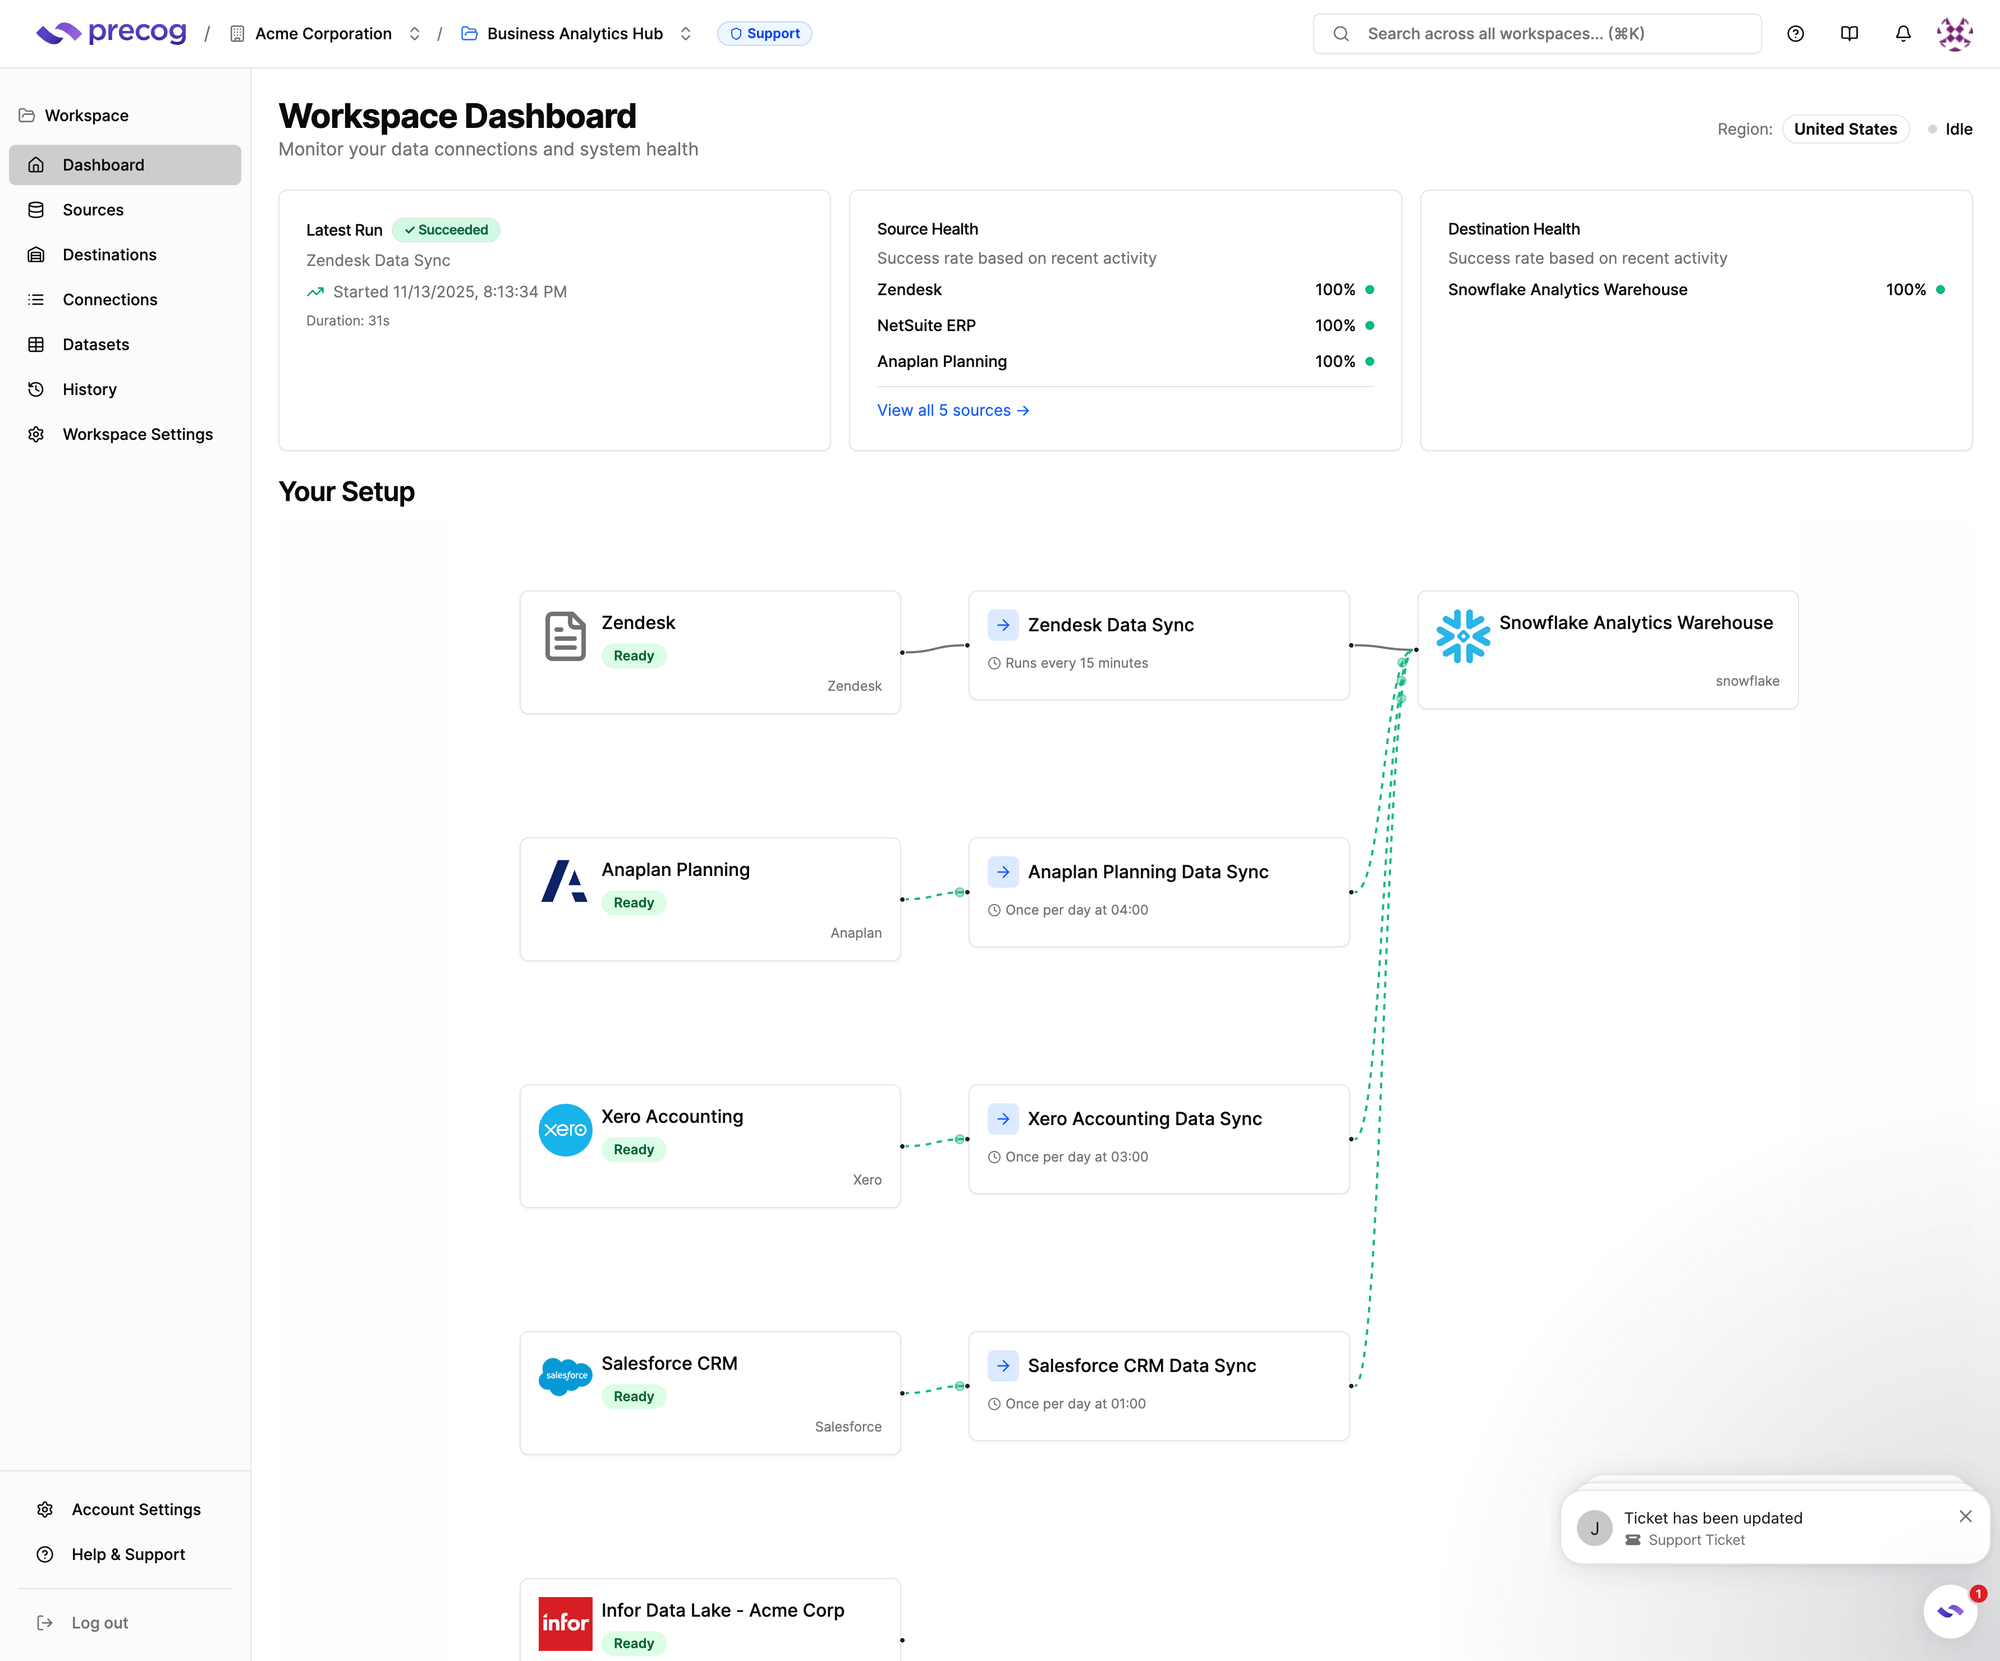Click the Support badge in the header
2000x1661 pixels.
(x=764, y=33)
